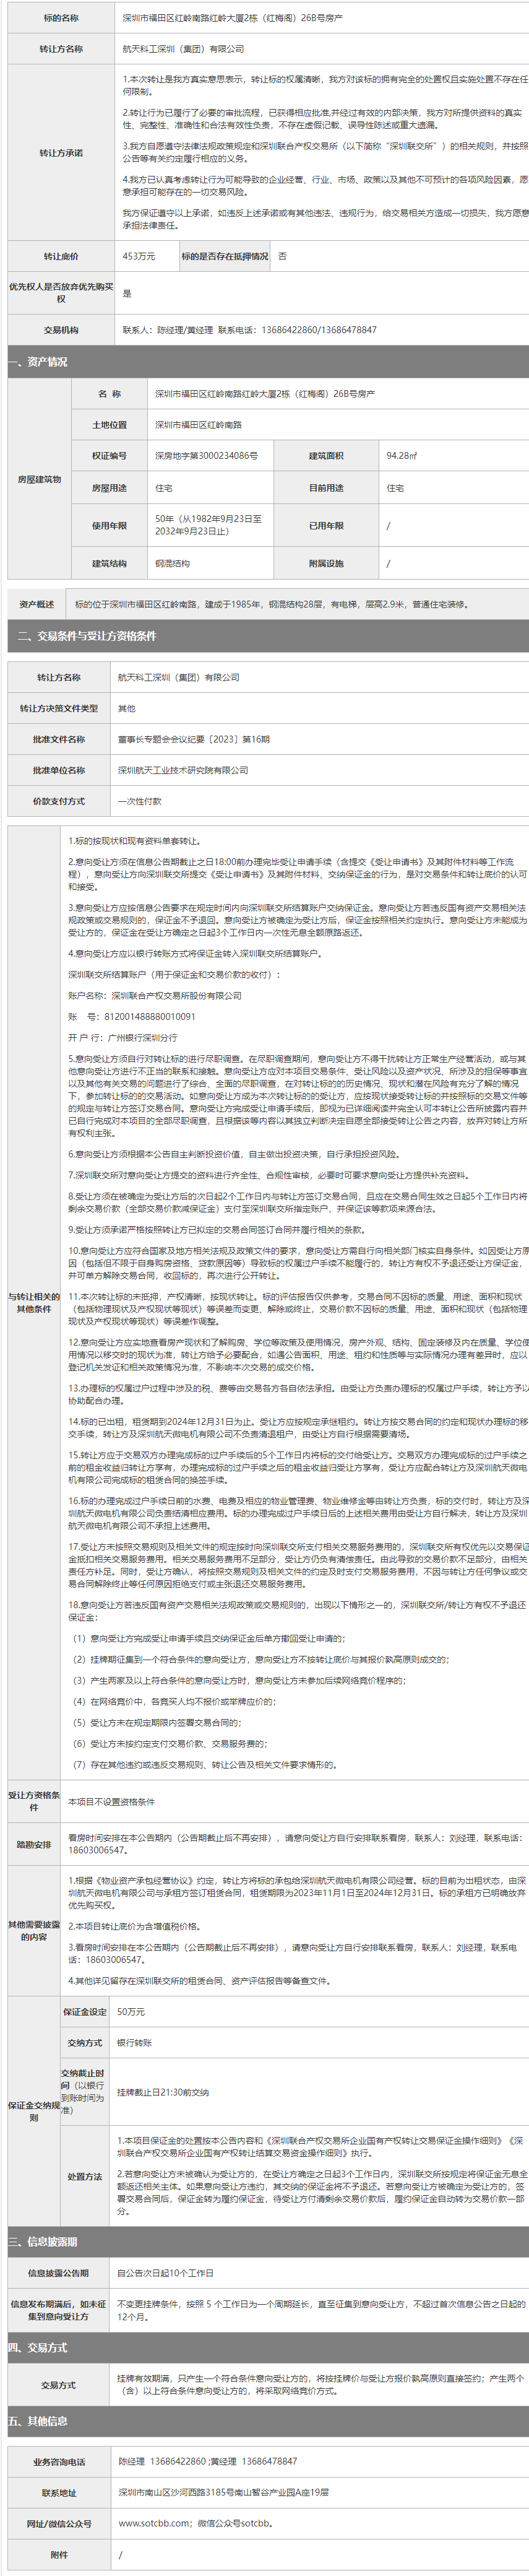The width and height of the screenshot is (529, 2576).
Task: Click the 住宅 value beside 目前用途
Action: click(395, 488)
